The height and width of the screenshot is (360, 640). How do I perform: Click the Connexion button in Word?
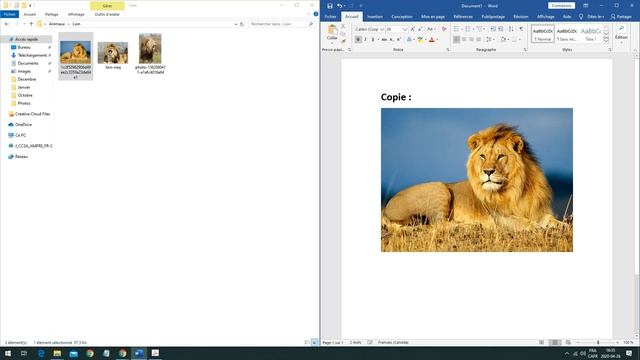(562, 6)
